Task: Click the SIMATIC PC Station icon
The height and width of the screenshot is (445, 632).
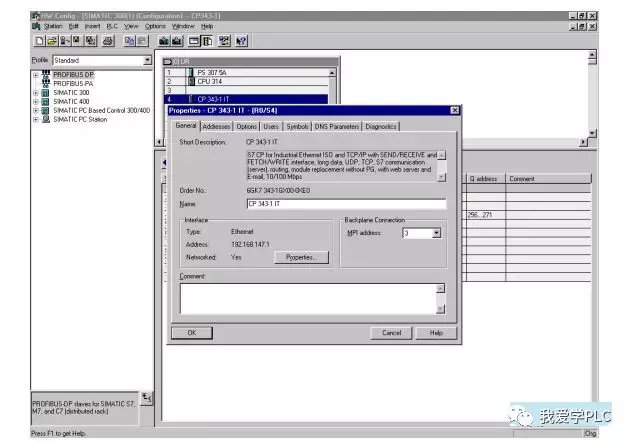Action: click(46, 120)
